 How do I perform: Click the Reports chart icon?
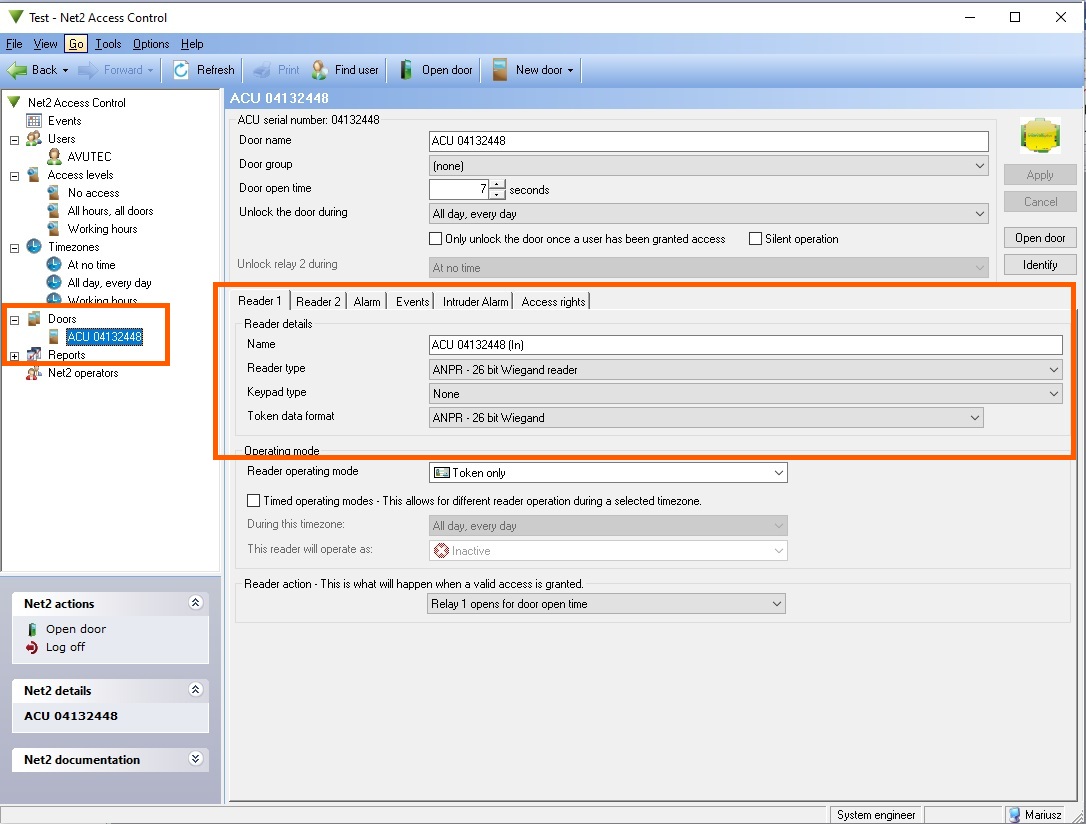click(34, 355)
